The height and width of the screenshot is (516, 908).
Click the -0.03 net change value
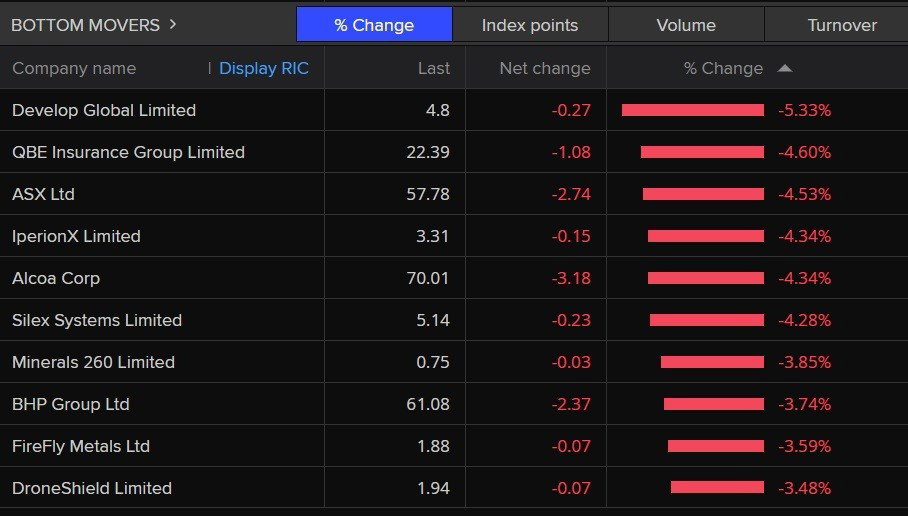click(571, 362)
